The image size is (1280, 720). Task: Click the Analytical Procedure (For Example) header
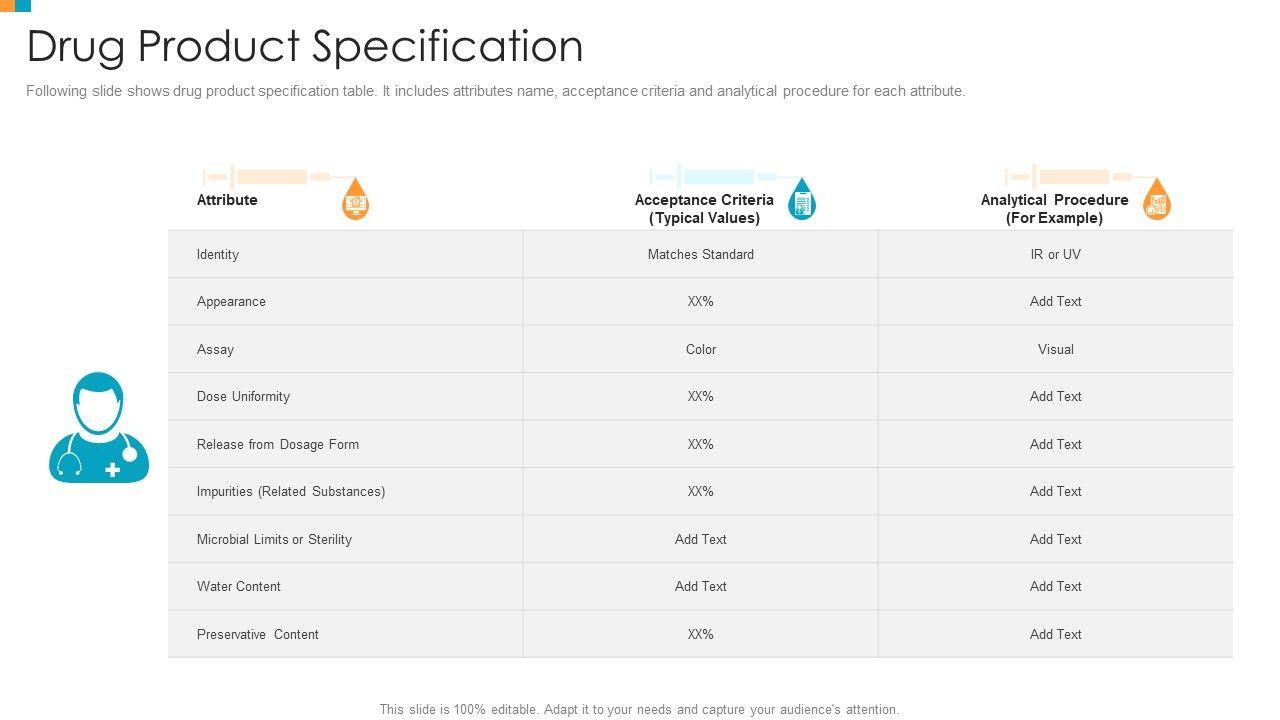coord(1054,209)
